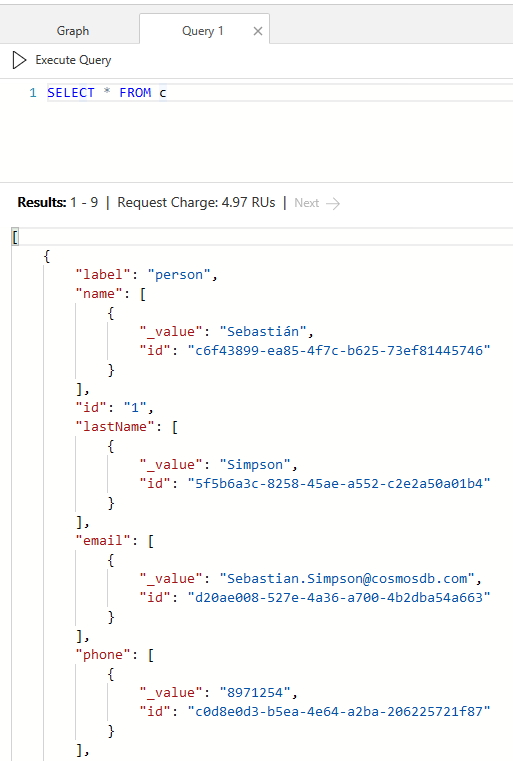The height and width of the screenshot is (761, 513).
Task: Select the "person" value
Action: click(x=179, y=275)
